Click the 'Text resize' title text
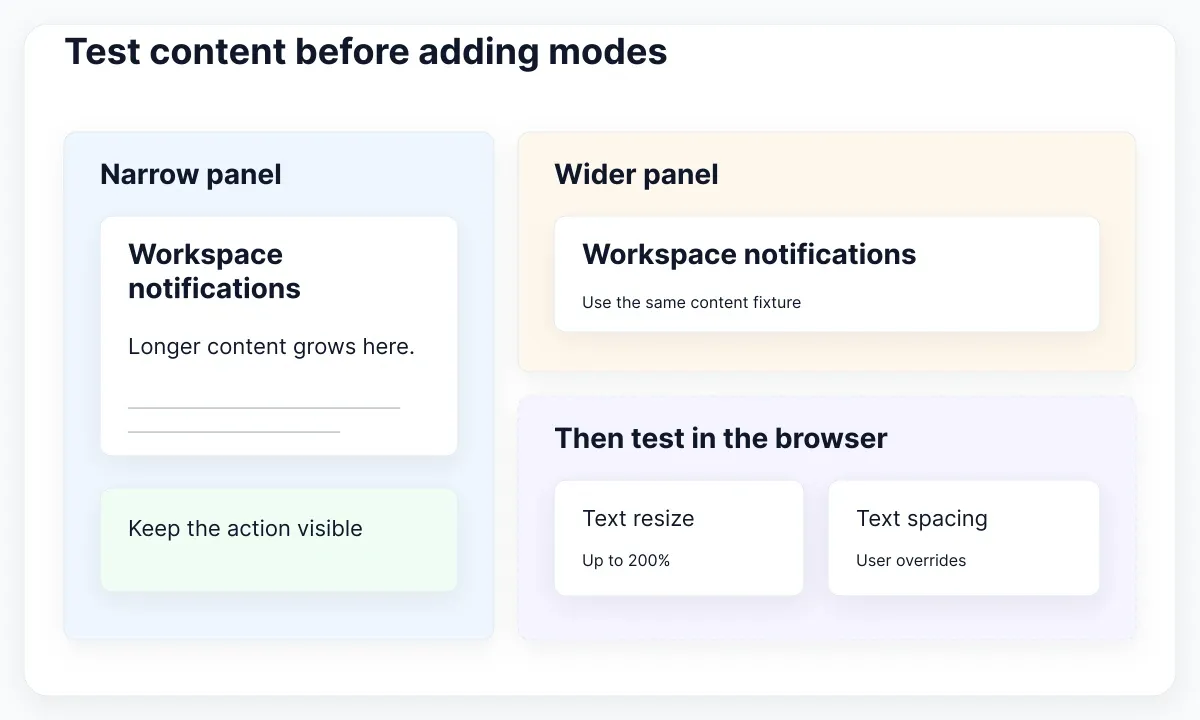 tap(638, 518)
